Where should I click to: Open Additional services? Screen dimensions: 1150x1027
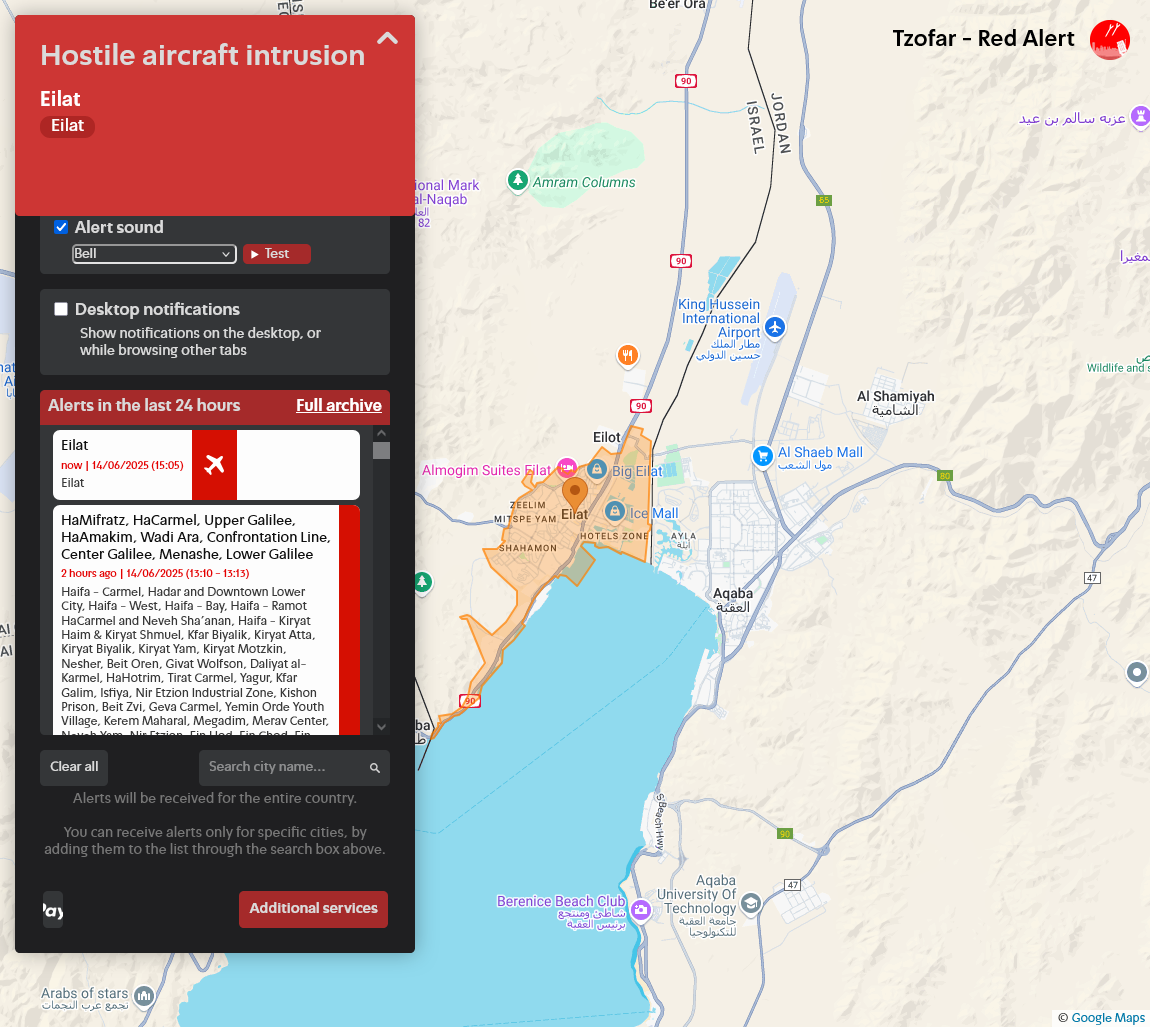click(313, 909)
